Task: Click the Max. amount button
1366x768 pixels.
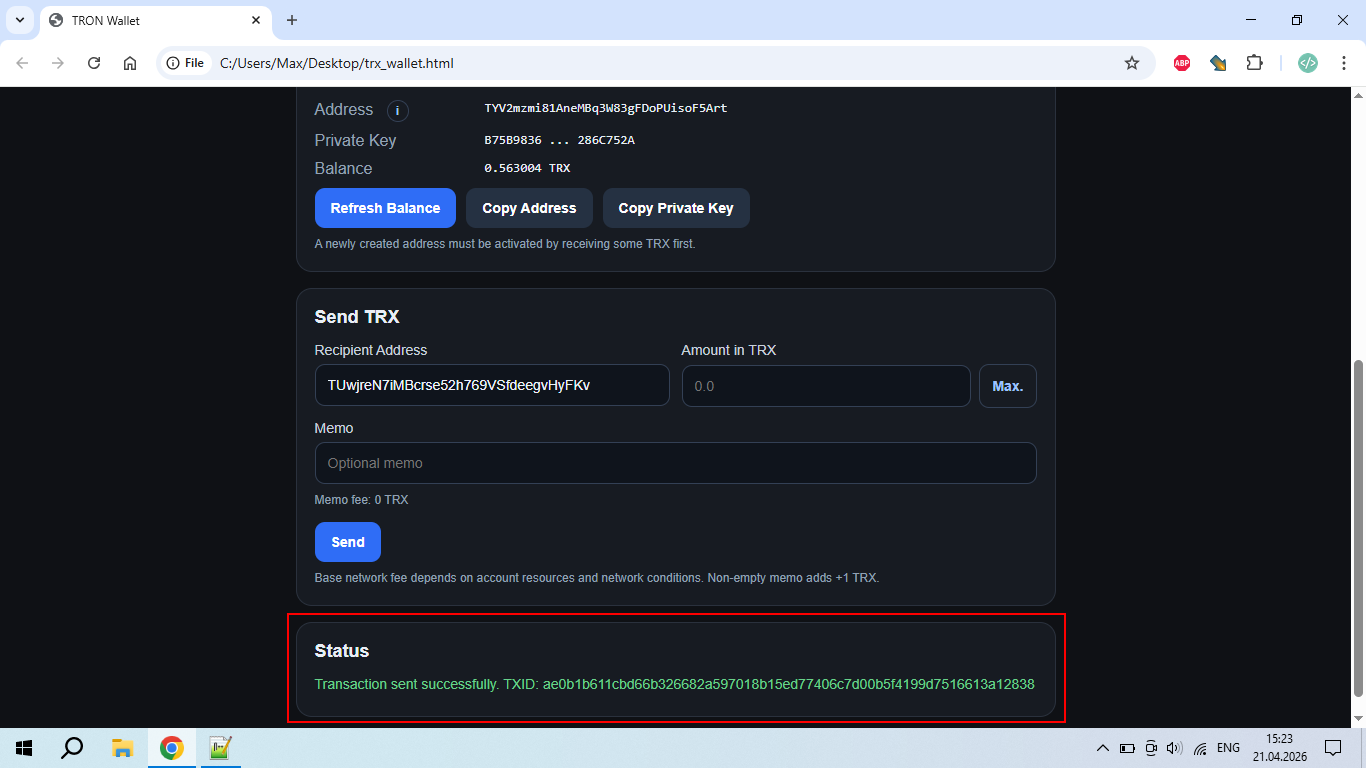Action: [1008, 386]
